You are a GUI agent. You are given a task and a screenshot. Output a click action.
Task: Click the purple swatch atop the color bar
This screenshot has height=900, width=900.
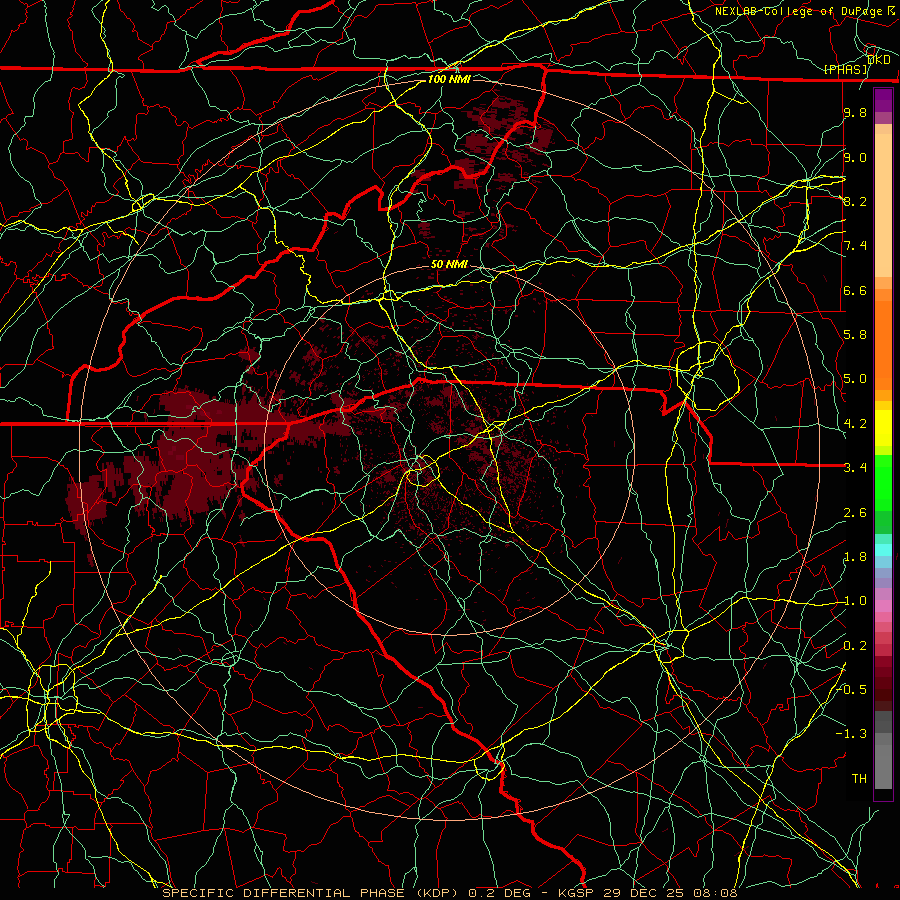tap(883, 100)
